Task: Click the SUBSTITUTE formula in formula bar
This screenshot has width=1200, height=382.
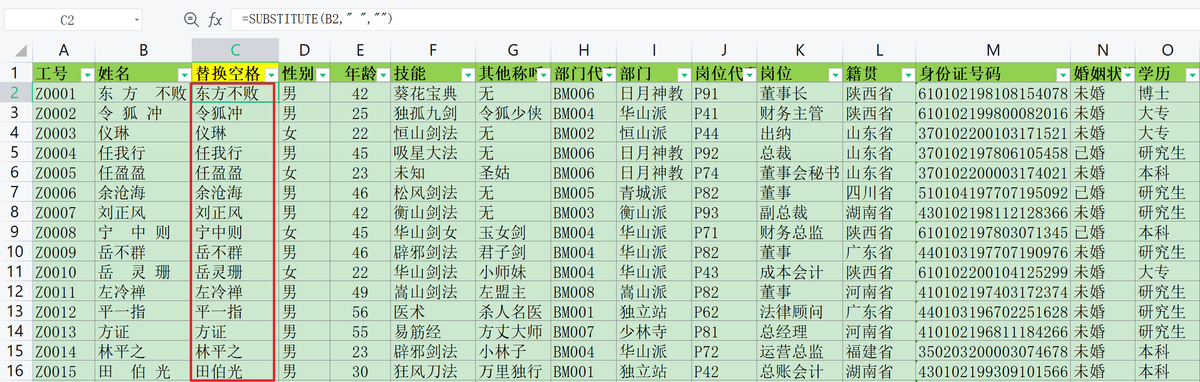Action: (316, 20)
